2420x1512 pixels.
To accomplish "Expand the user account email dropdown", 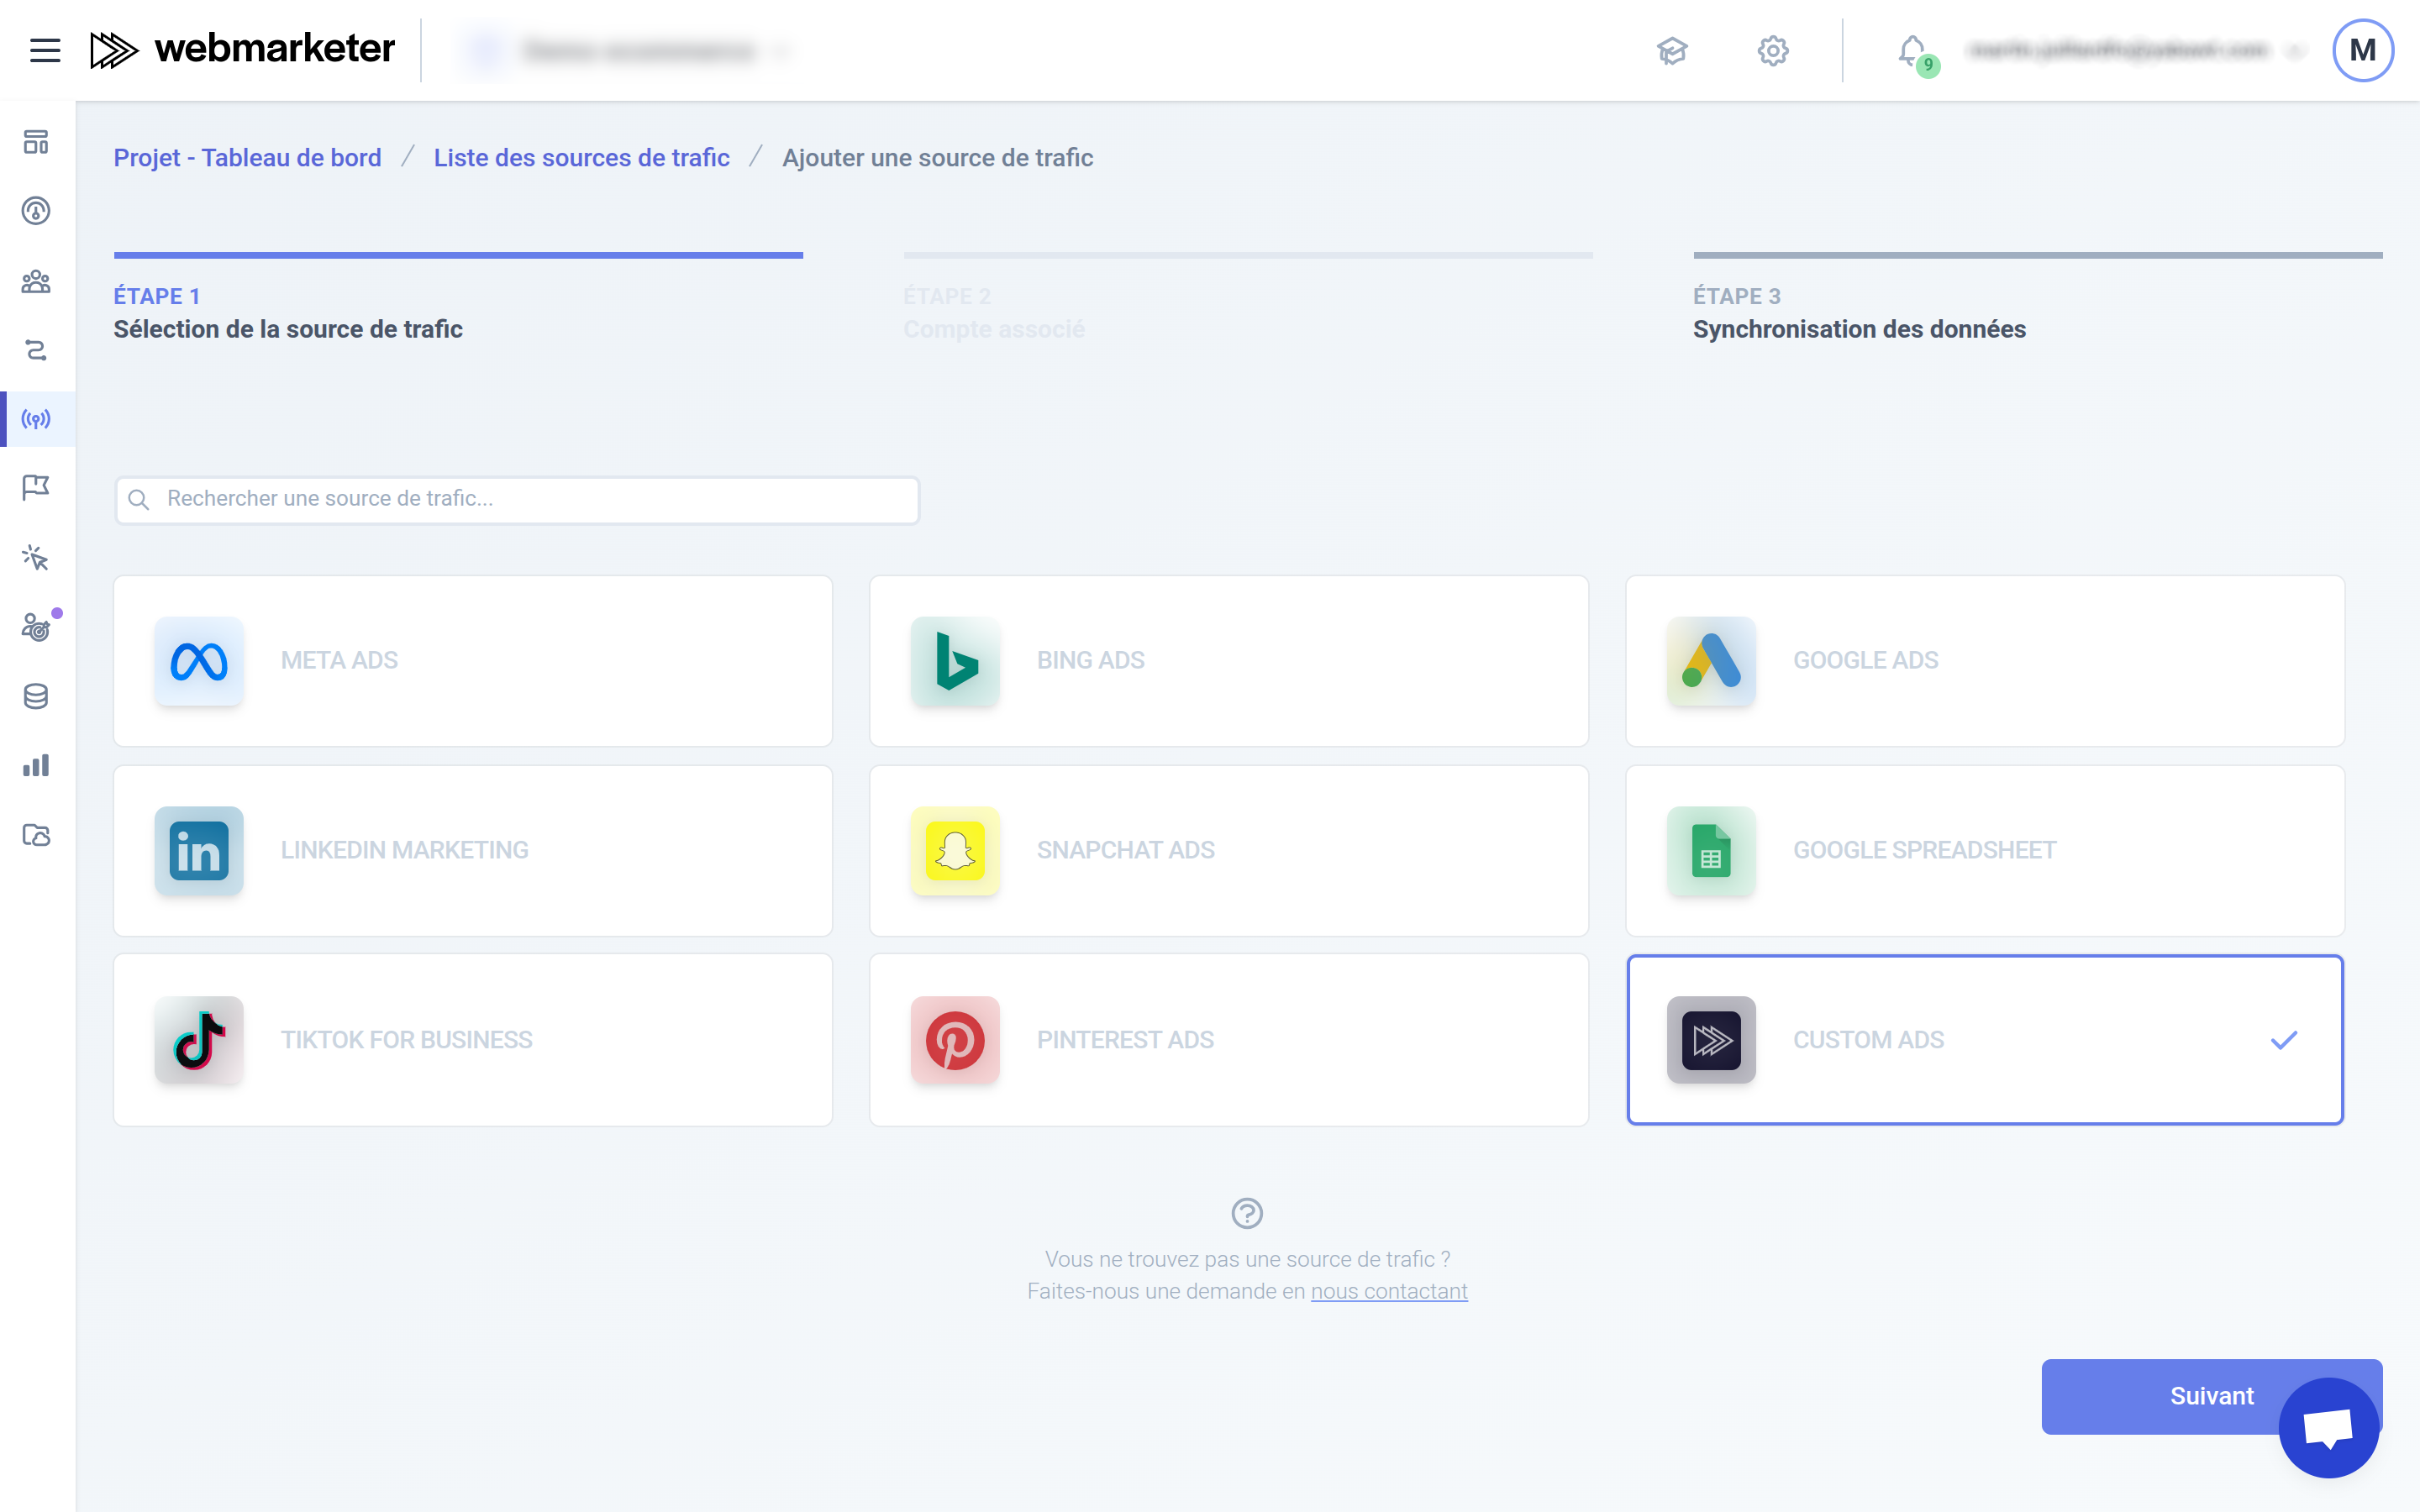I will point(2130,50).
